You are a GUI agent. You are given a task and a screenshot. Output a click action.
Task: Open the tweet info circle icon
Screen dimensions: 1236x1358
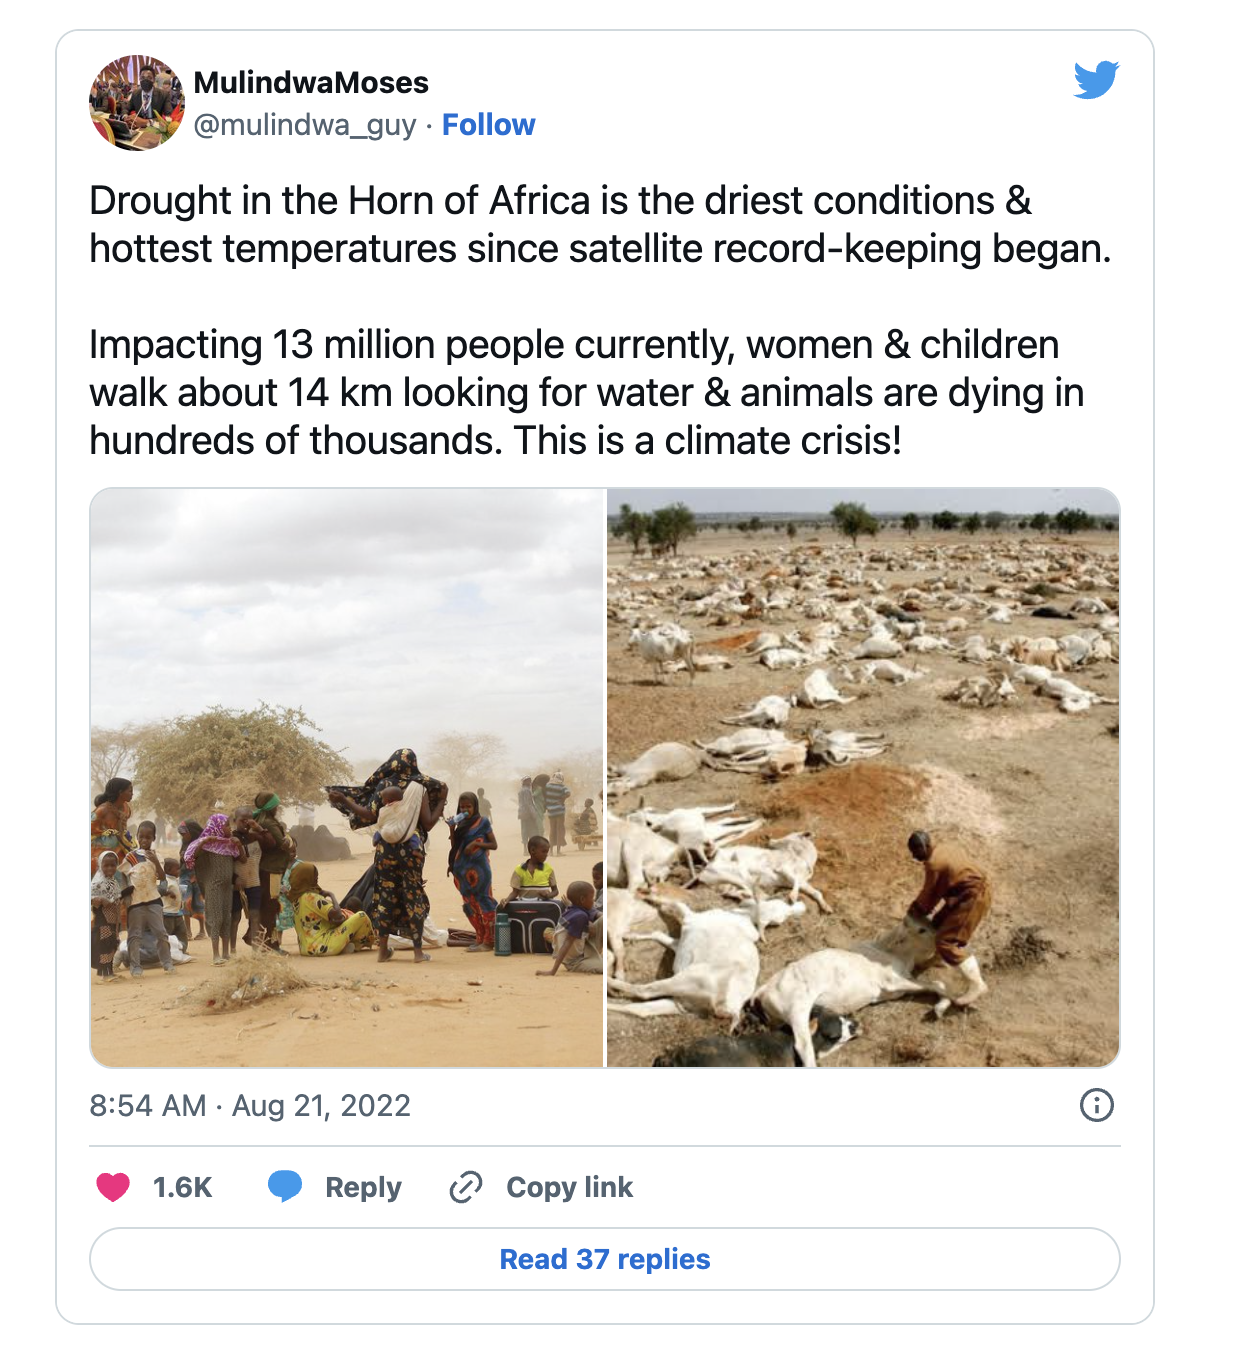[x=1097, y=1105]
